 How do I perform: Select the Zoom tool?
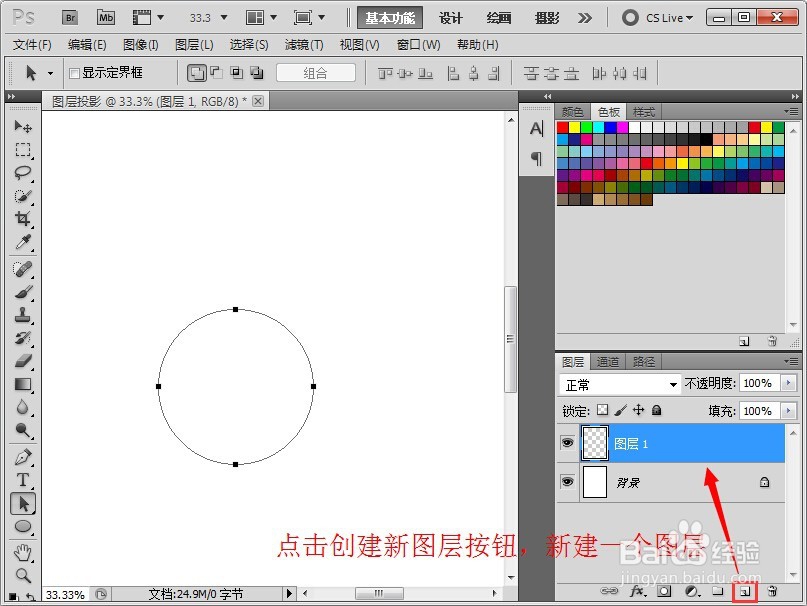click(x=23, y=576)
